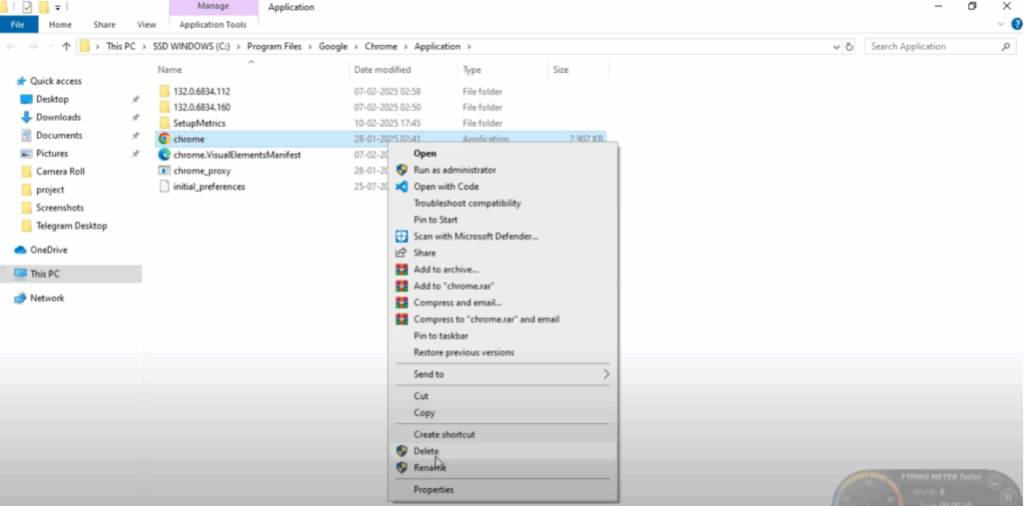Click the Quick access star icon
Screen dimensions: 1024x506
22,81
